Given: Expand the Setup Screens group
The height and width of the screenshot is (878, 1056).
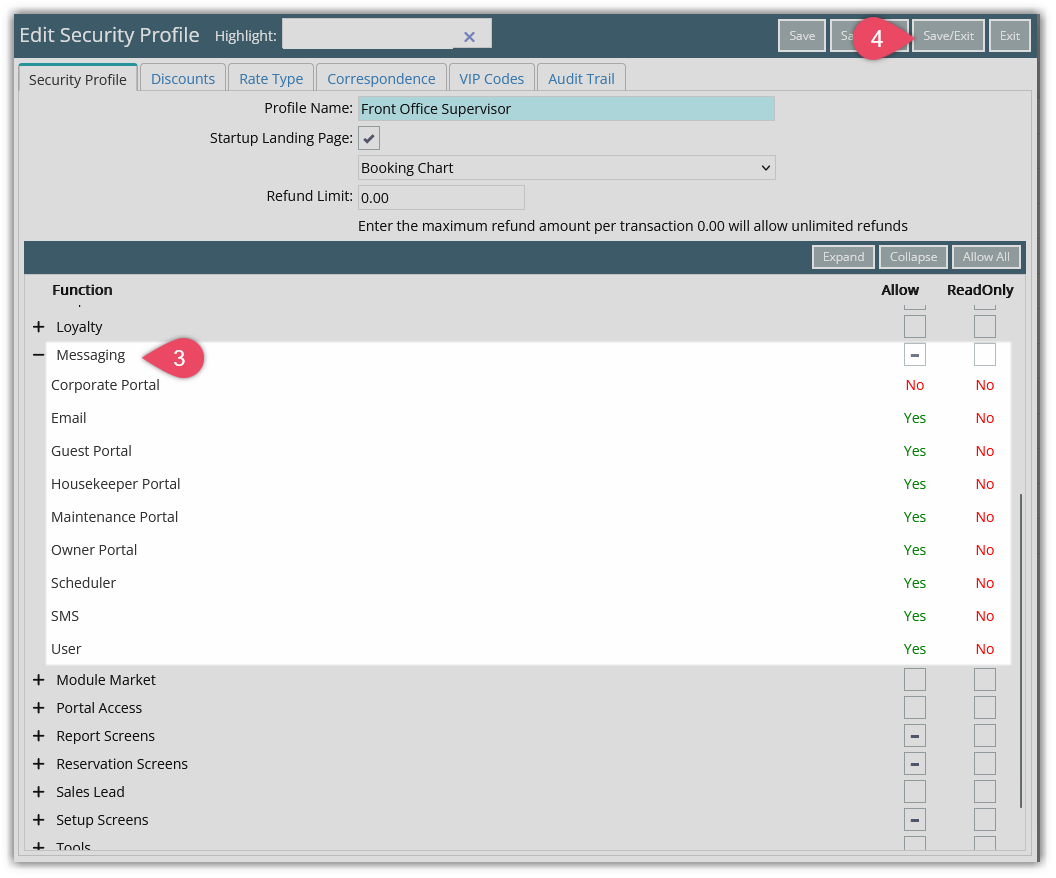Looking at the screenshot, I should pyautogui.click(x=38, y=820).
